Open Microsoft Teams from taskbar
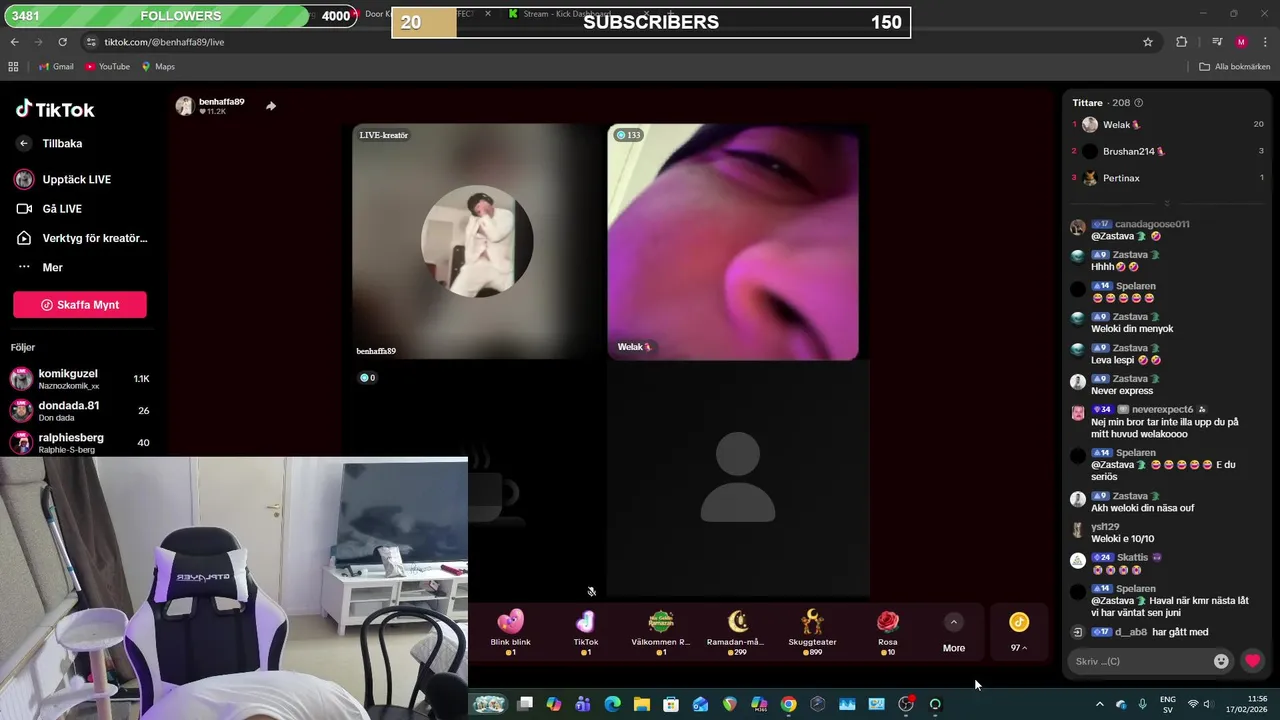The height and width of the screenshot is (720, 1280). (583, 704)
